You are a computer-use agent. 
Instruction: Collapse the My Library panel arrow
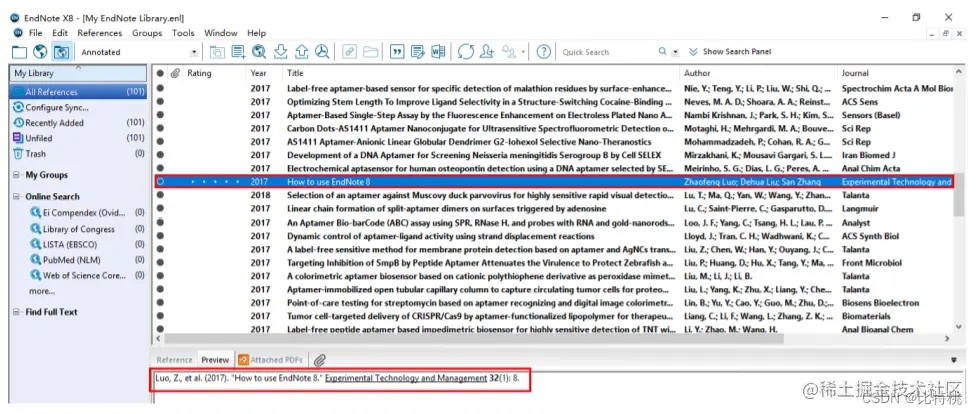pos(79,67)
